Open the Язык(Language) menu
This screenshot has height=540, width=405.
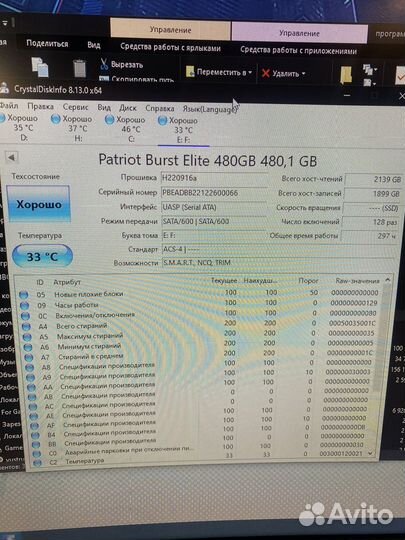210,109
